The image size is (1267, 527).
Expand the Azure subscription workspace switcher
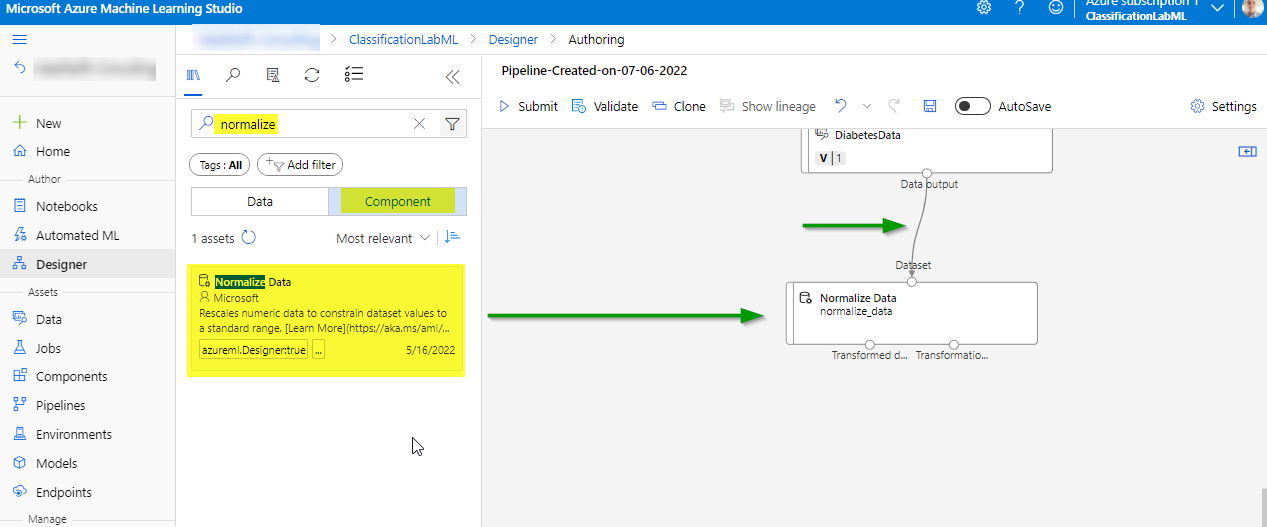(1217, 9)
